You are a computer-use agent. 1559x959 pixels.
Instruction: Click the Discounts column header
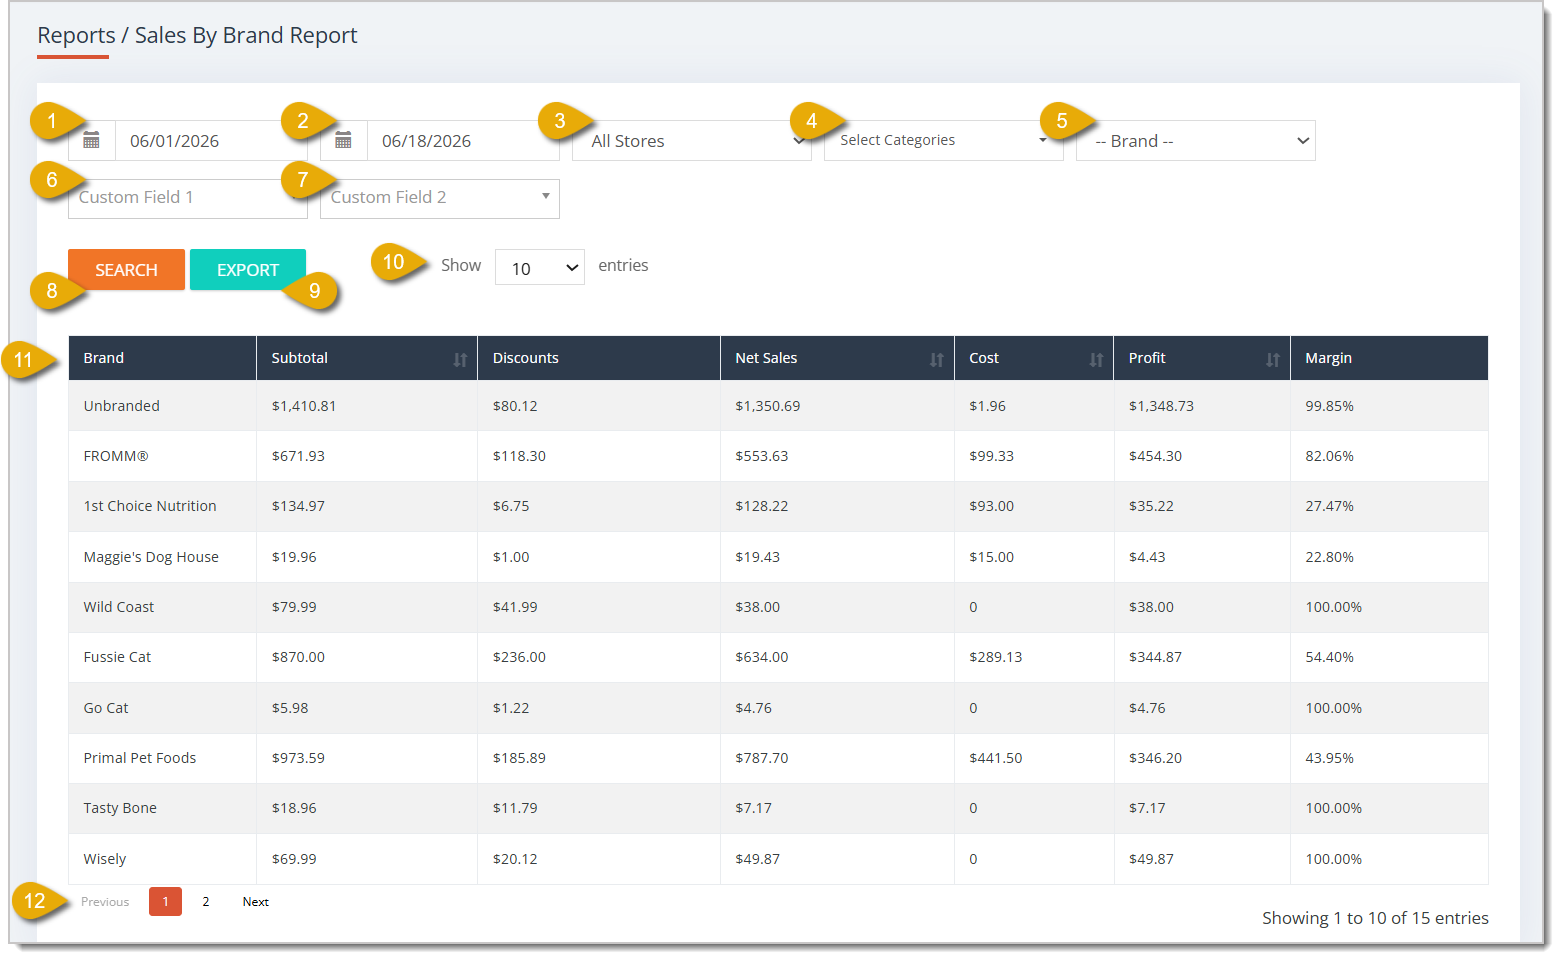(599, 358)
